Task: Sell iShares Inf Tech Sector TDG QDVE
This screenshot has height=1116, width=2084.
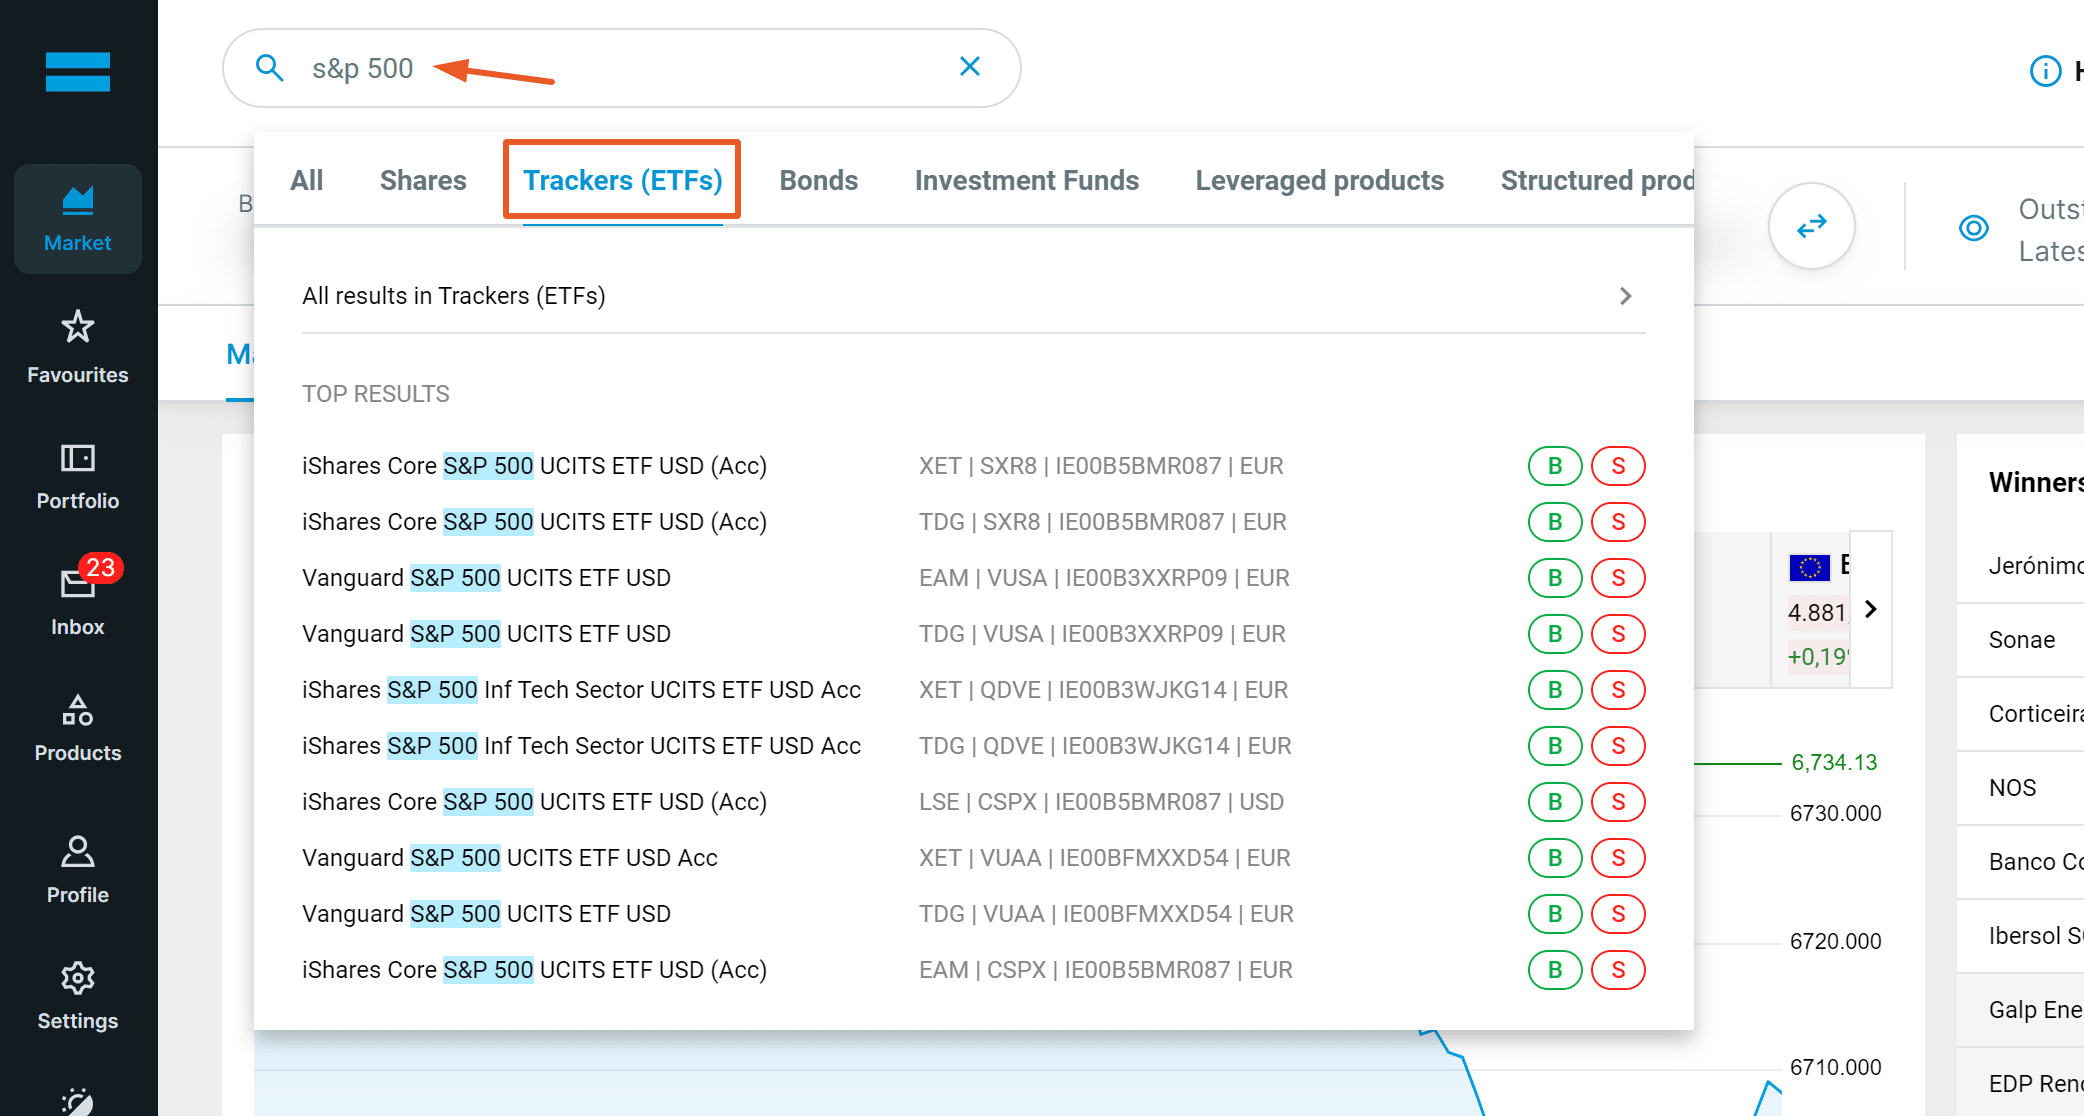Action: [x=1618, y=746]
